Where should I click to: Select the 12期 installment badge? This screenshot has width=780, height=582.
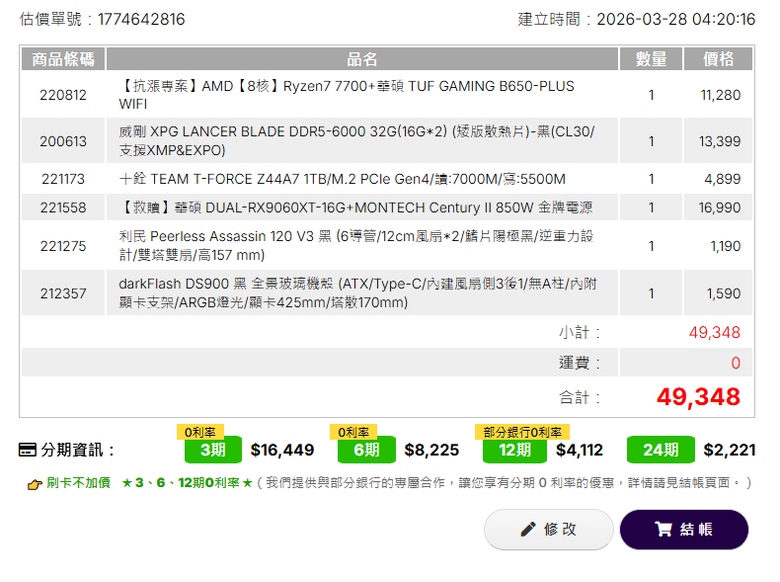tap(515, 450)
